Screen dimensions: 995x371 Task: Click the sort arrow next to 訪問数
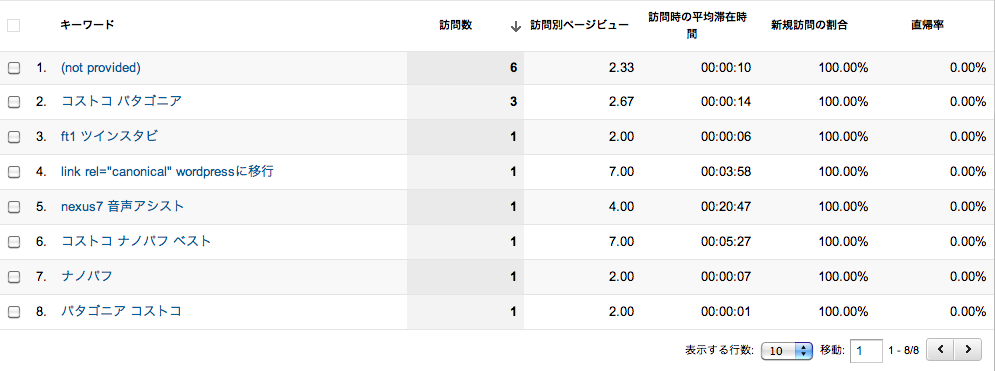point(516,26)
